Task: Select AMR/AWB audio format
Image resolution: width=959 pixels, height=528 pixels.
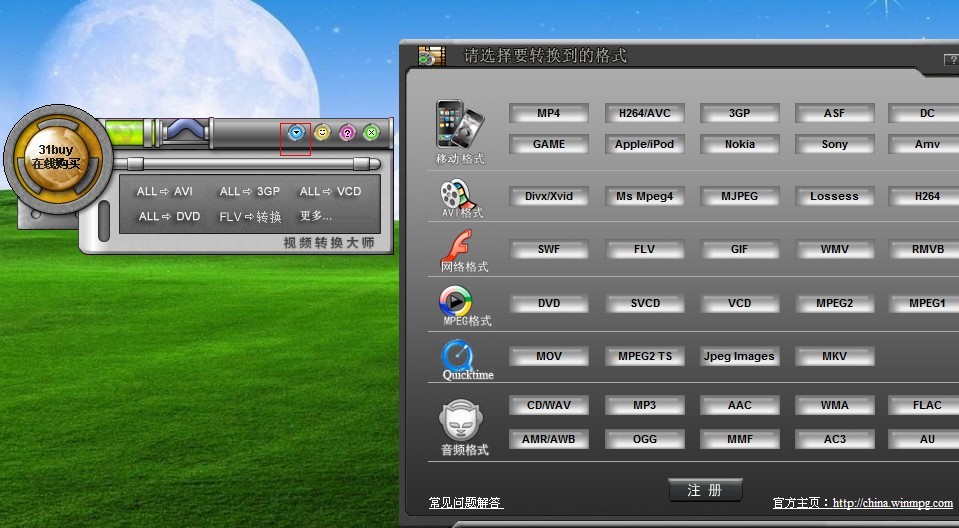Action: point(549,439)
